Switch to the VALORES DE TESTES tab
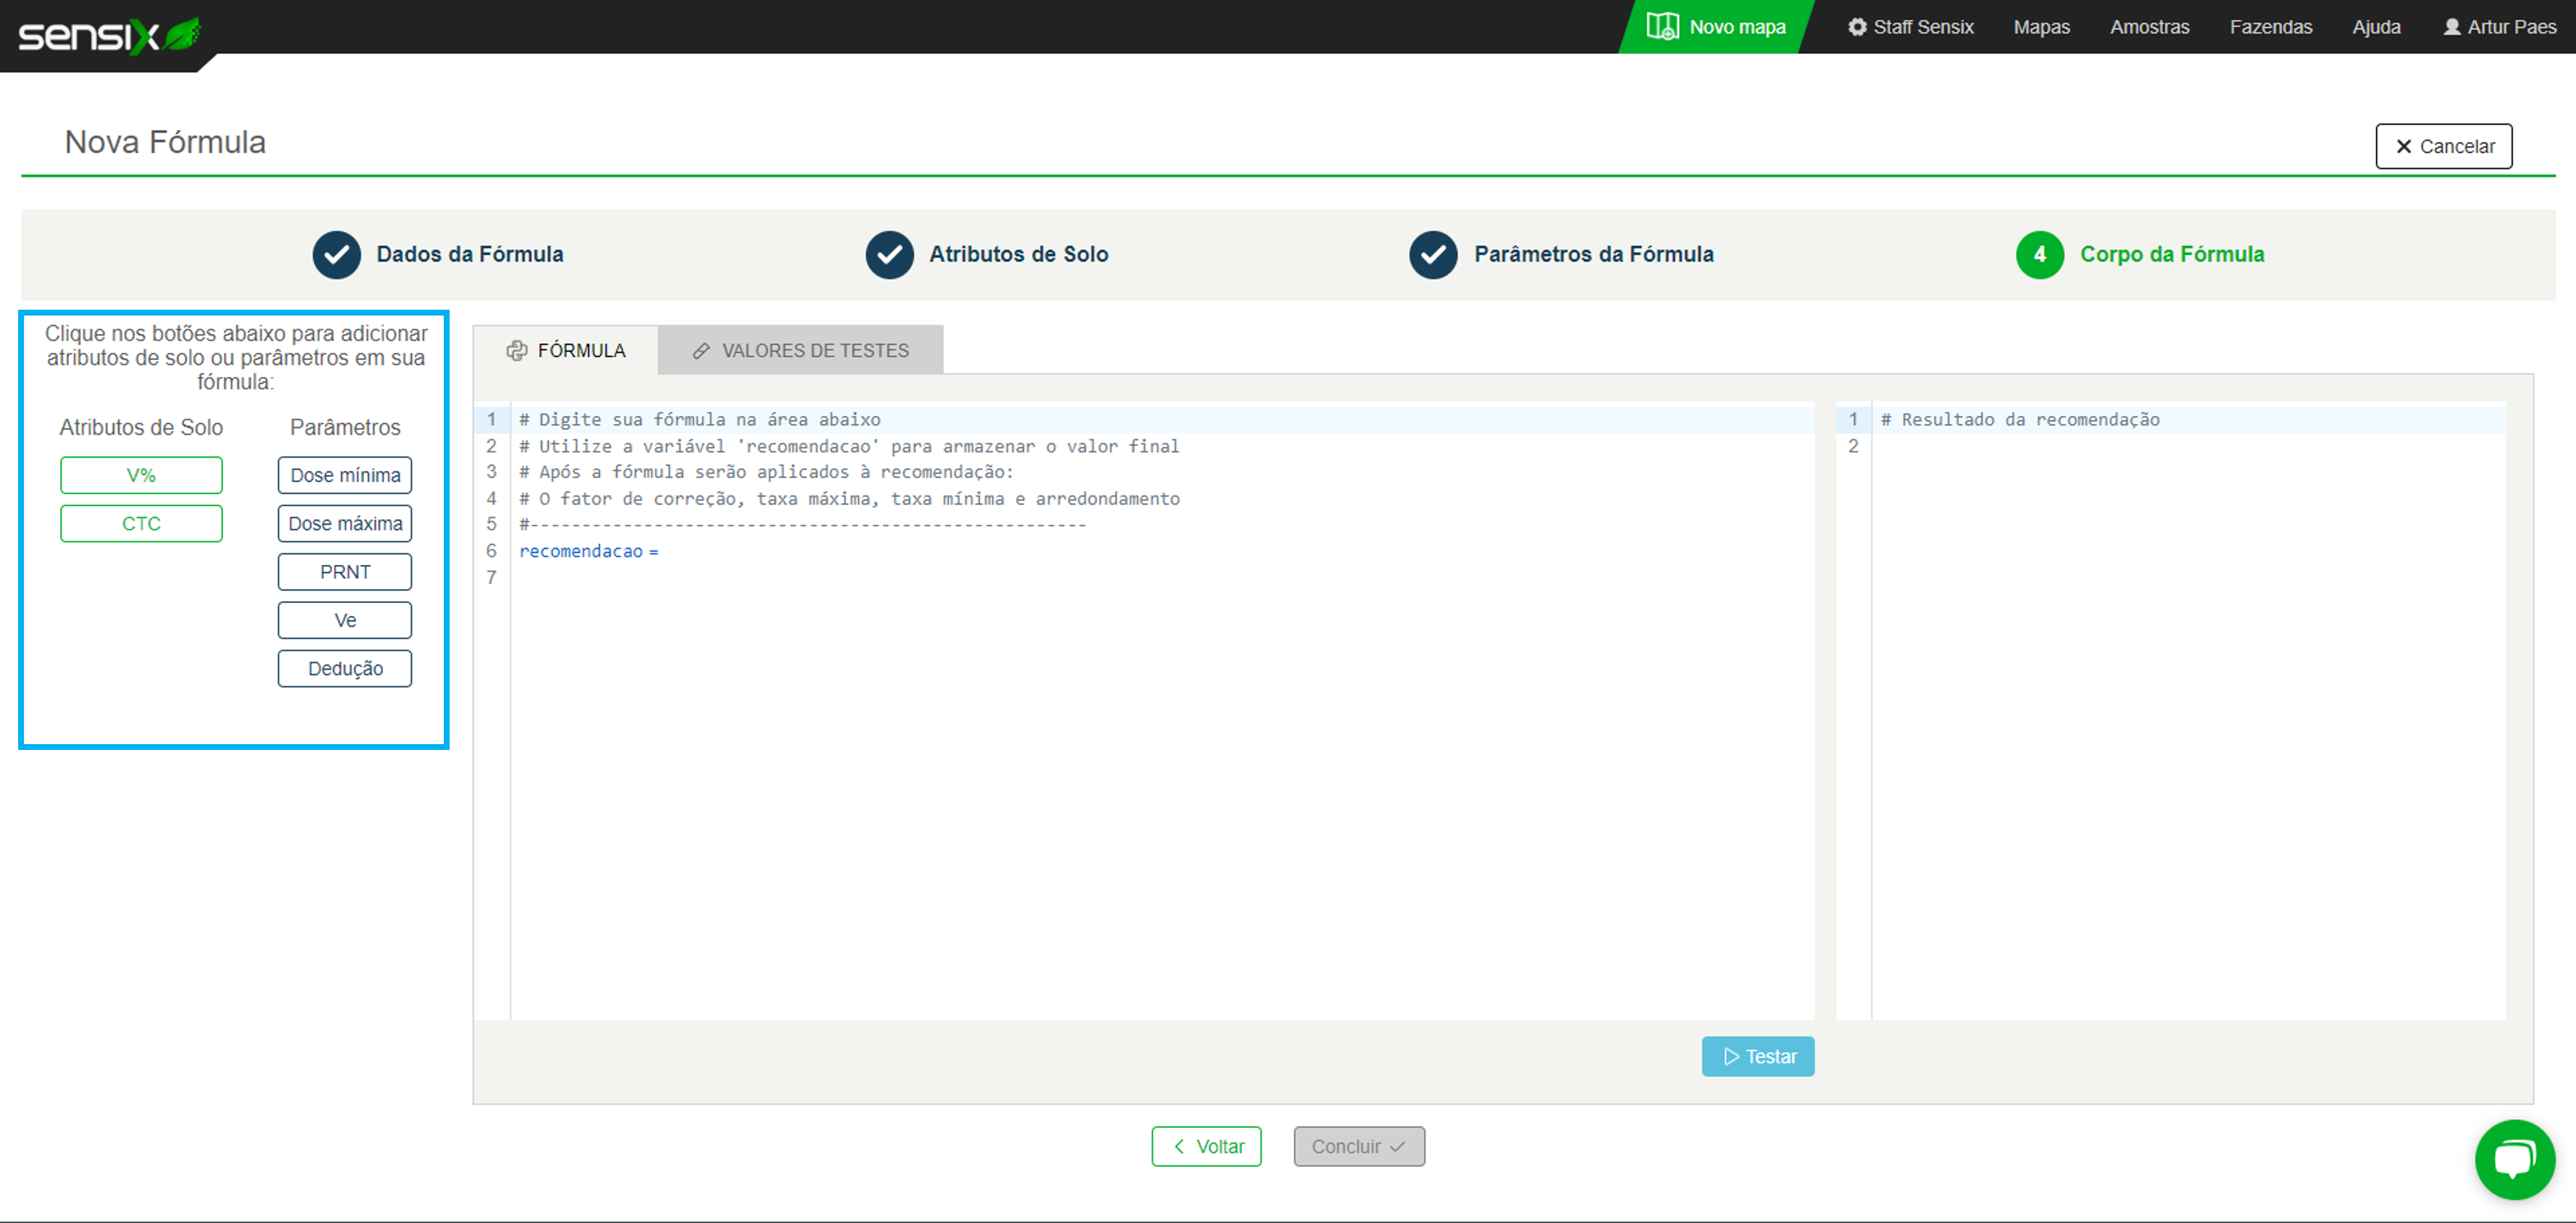The width and height of the screenshot is (2576, 1223). coord(800,351)
